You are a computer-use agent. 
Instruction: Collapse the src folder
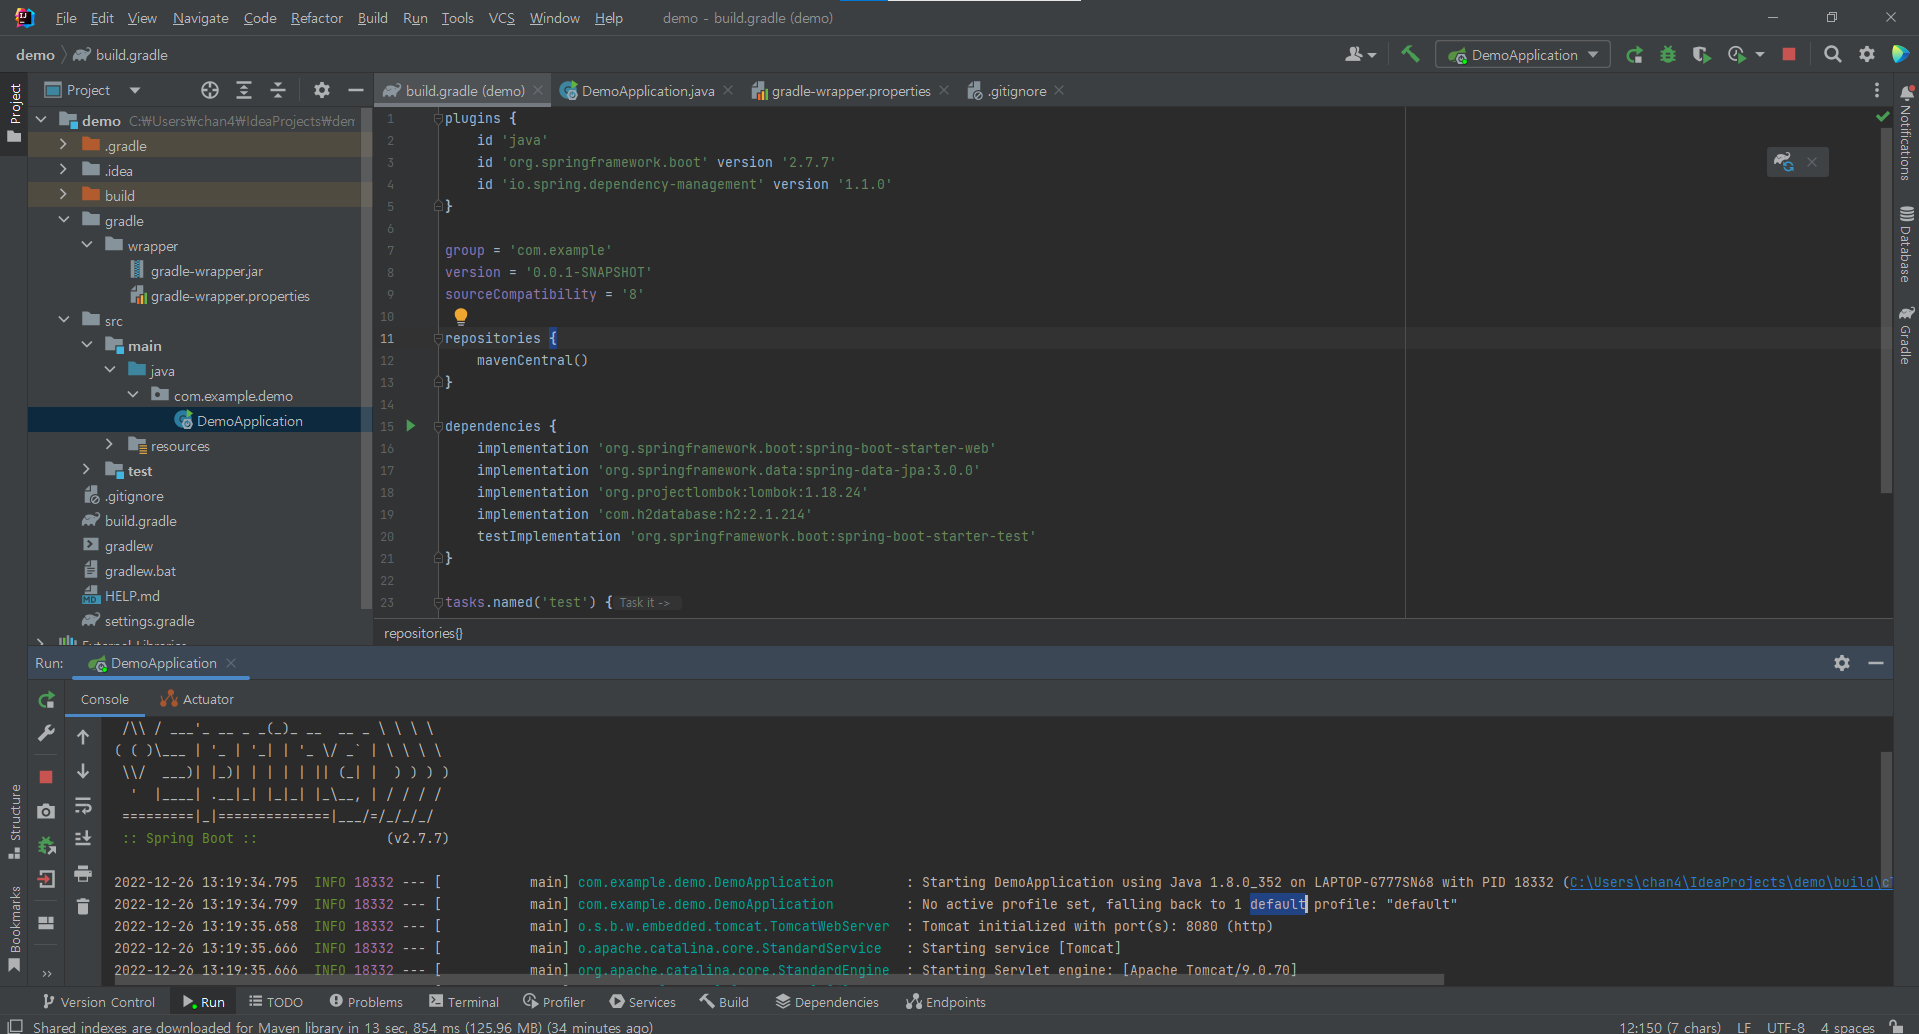pyautogui.click(x=63, y=320)
